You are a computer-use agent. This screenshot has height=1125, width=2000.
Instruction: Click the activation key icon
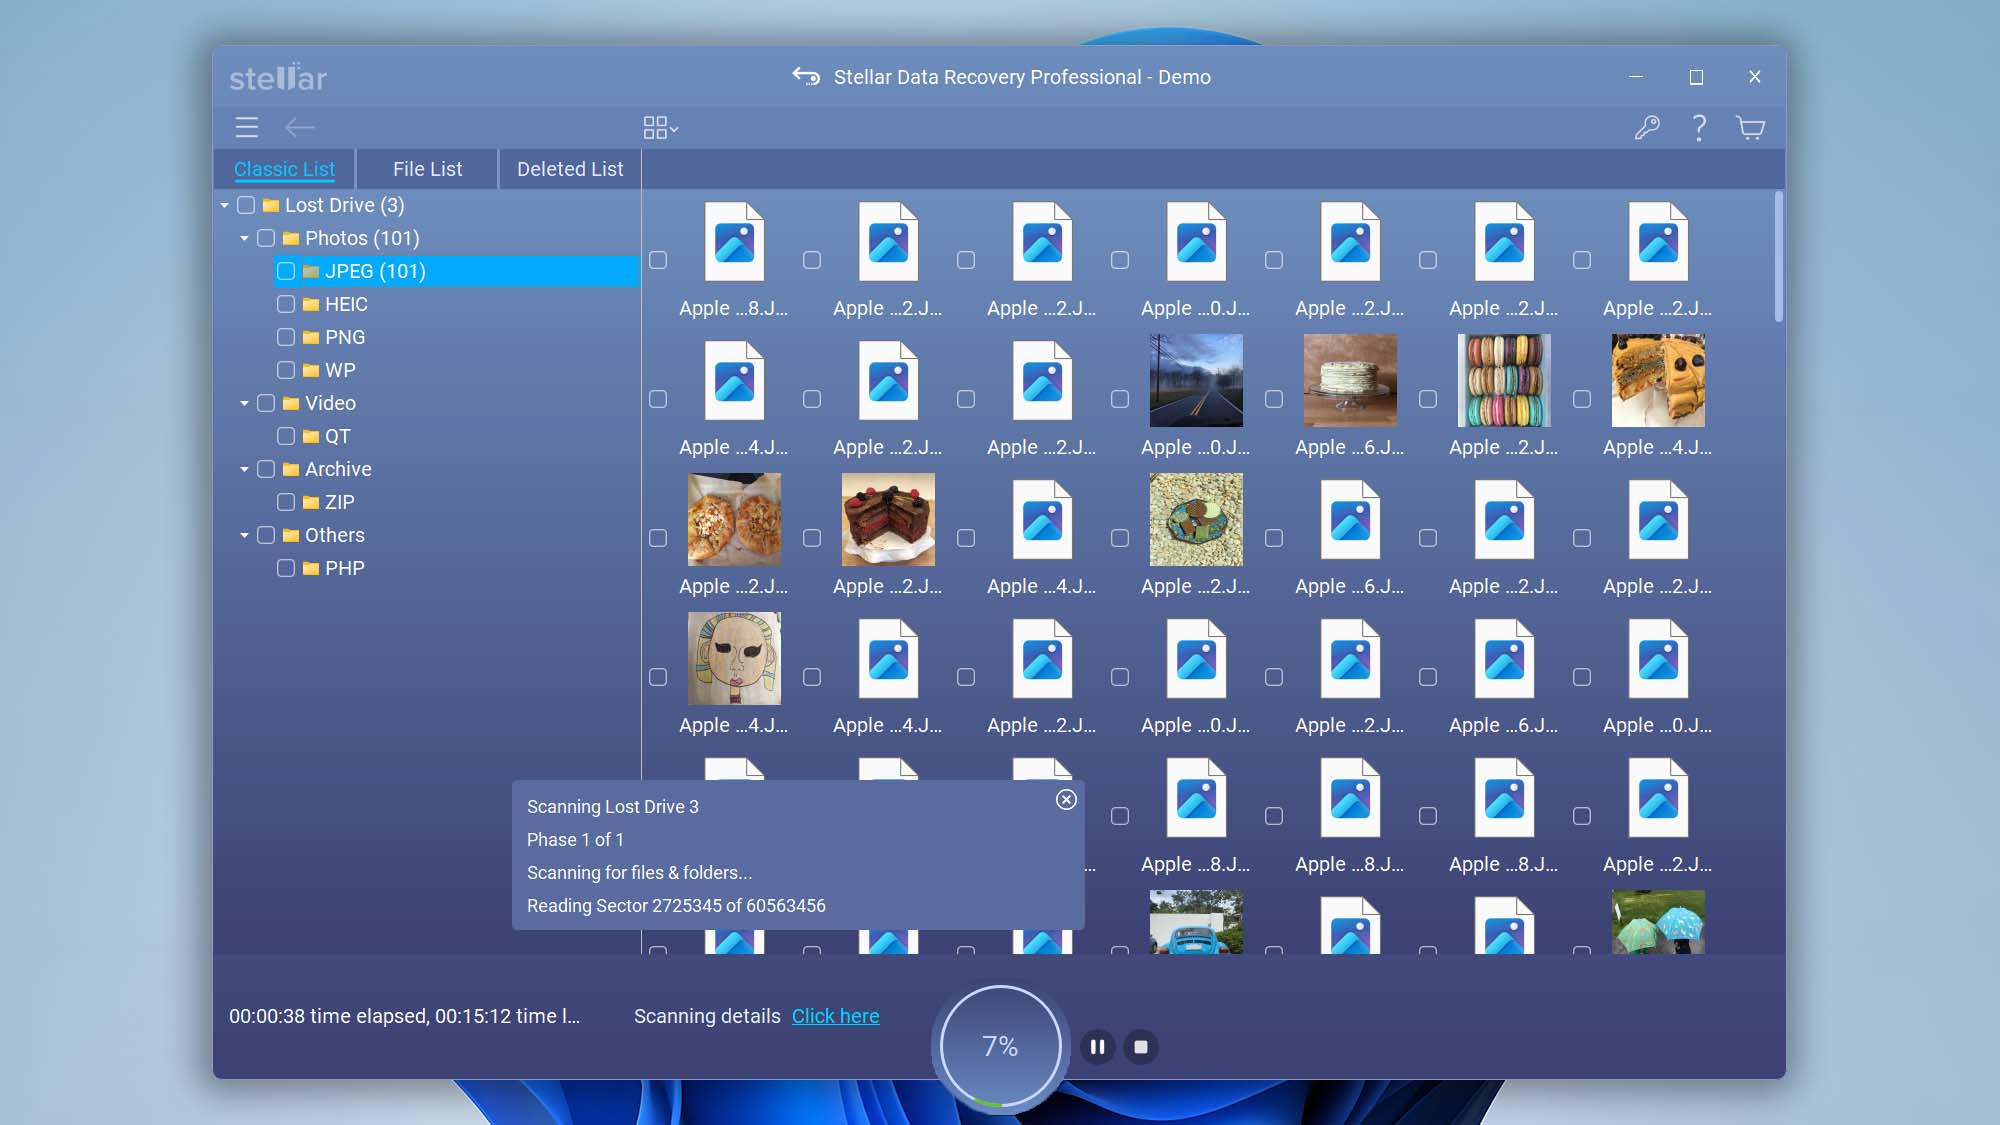1646,128
